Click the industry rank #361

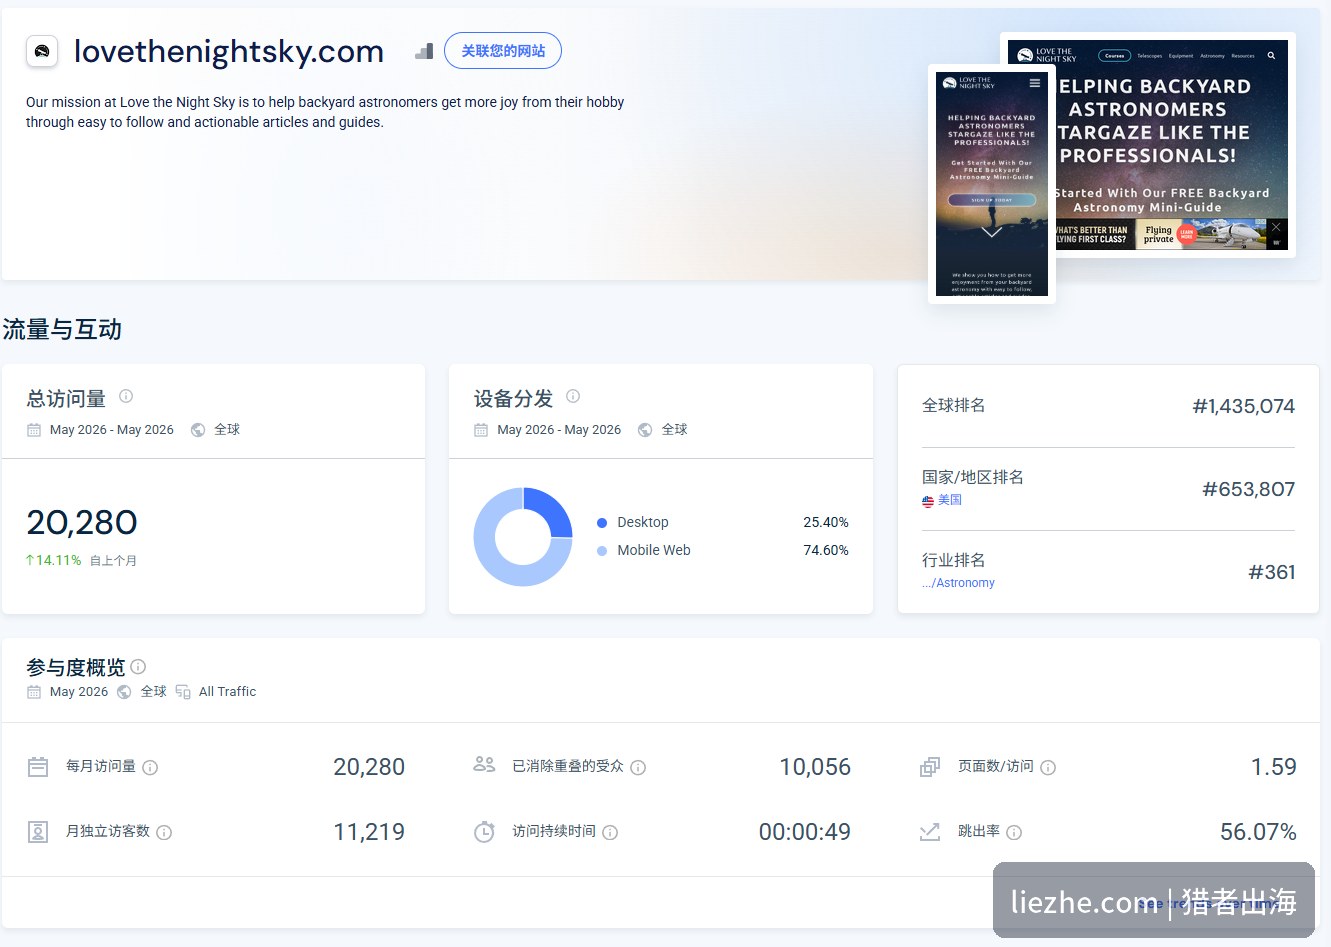1271,572
